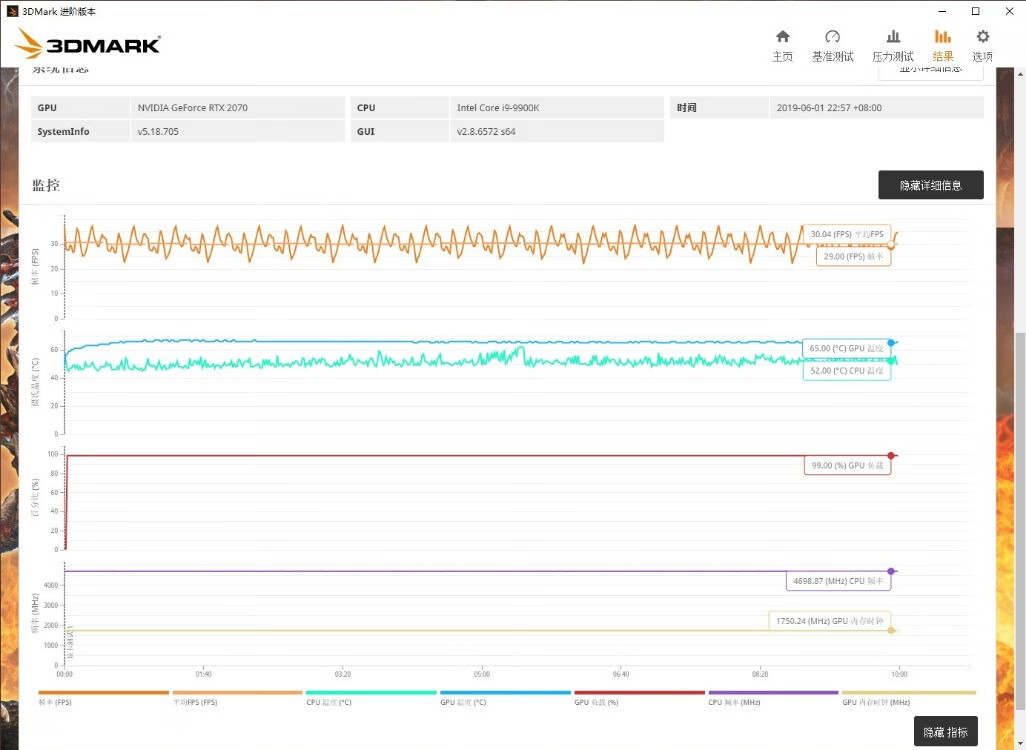Select the text Intel Core i9-9900K
Image resolution: width=1026 pixels, height=750 pixels.
click(x=498, y=107)
